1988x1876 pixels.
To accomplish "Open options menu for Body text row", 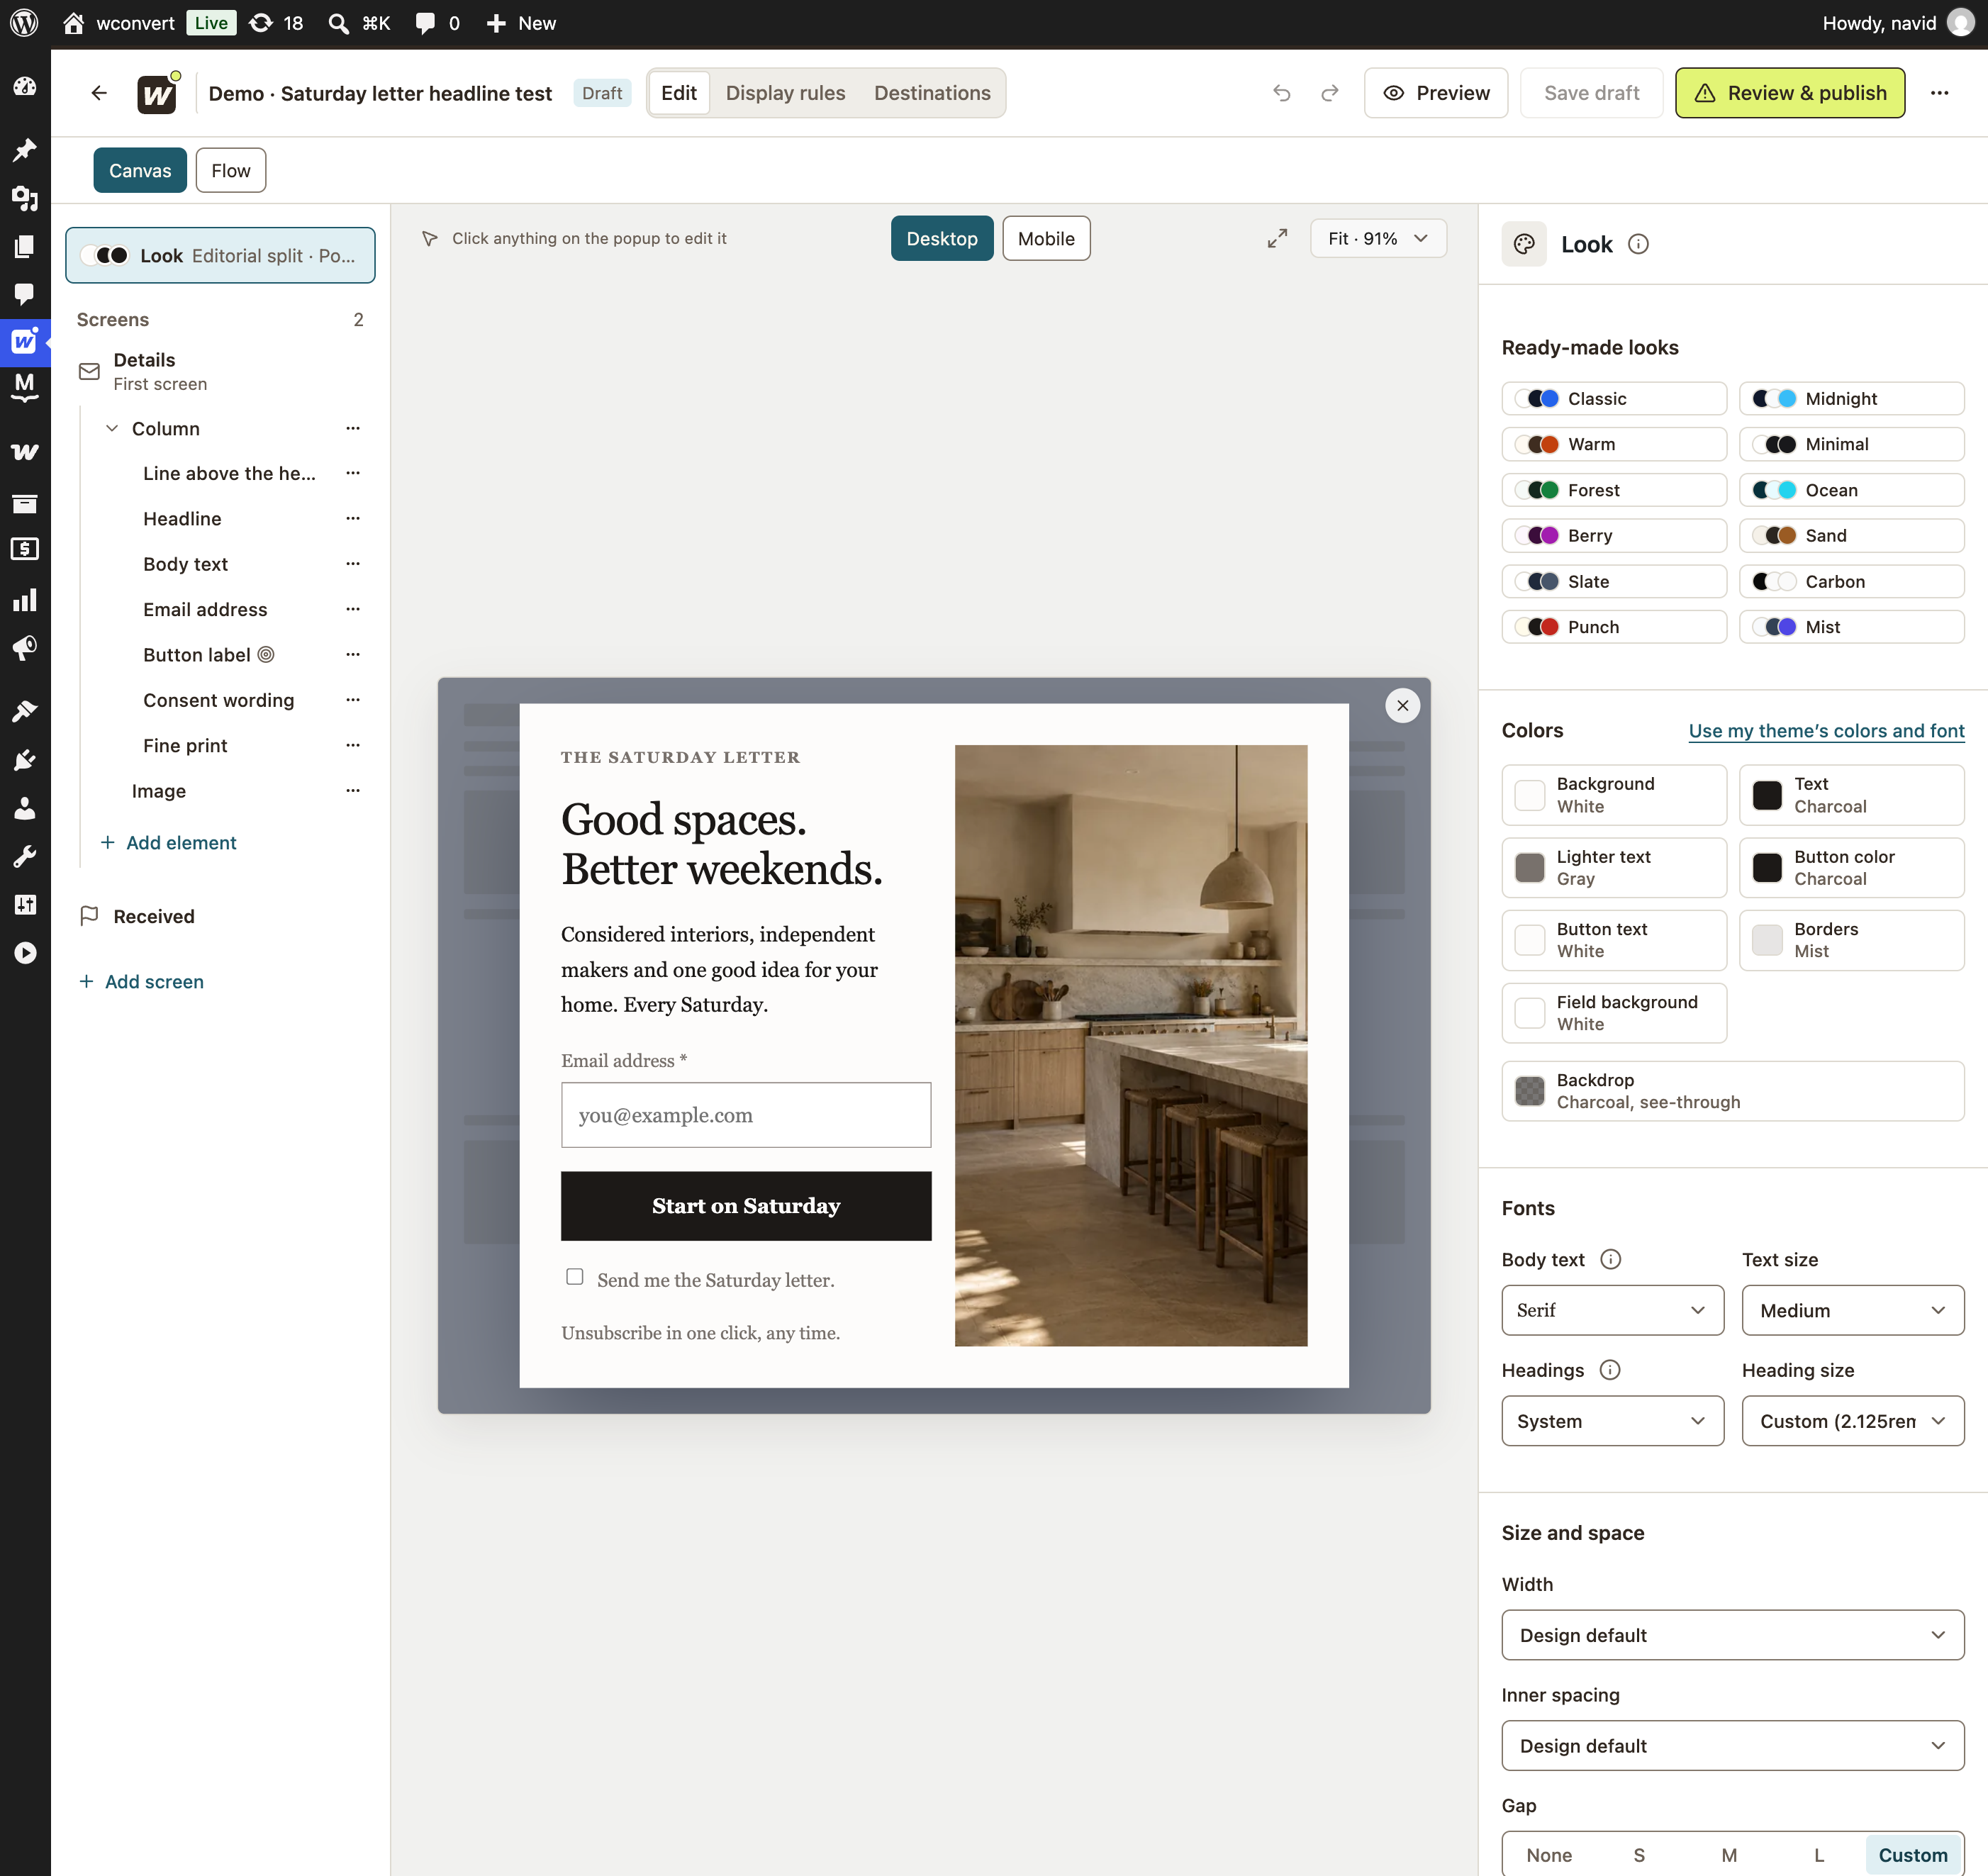I will tap(352, 563).
